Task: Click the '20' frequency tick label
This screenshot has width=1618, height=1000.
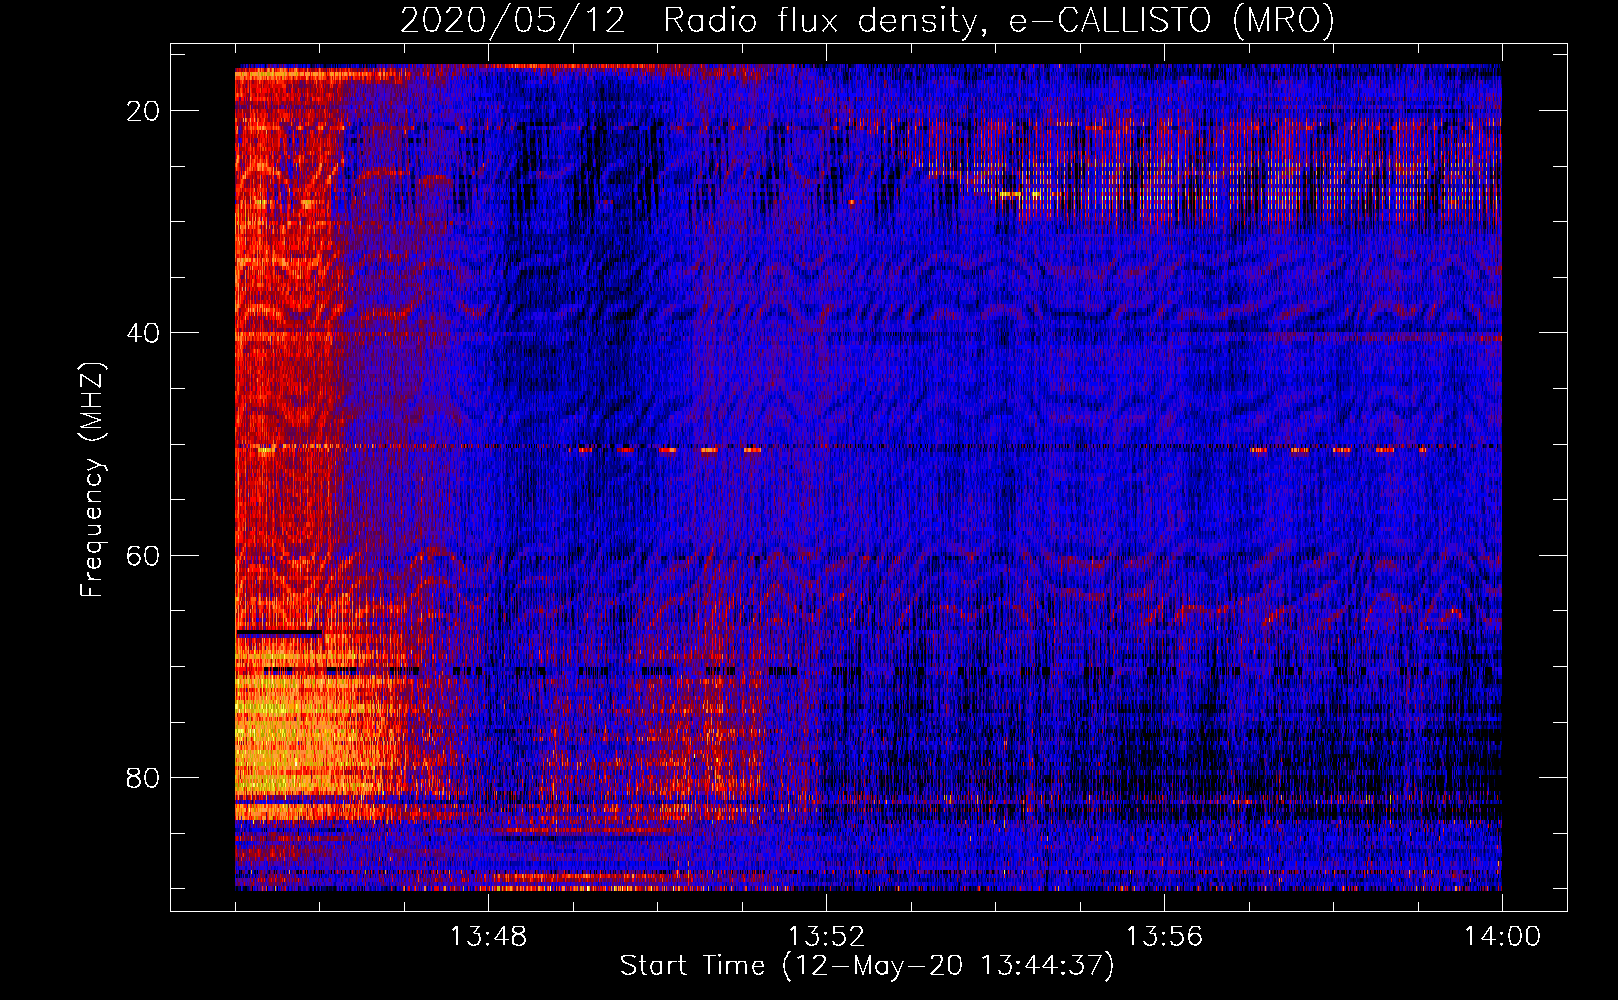Action: 144,111
